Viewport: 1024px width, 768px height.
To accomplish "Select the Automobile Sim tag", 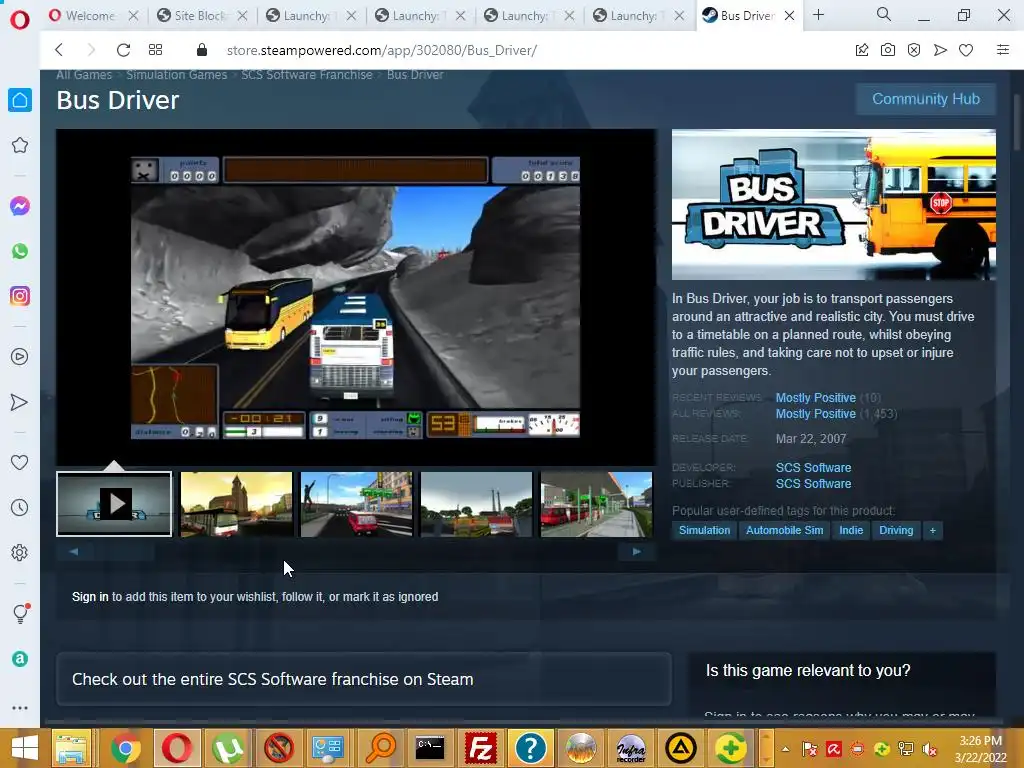I will [x=784, y=530].
